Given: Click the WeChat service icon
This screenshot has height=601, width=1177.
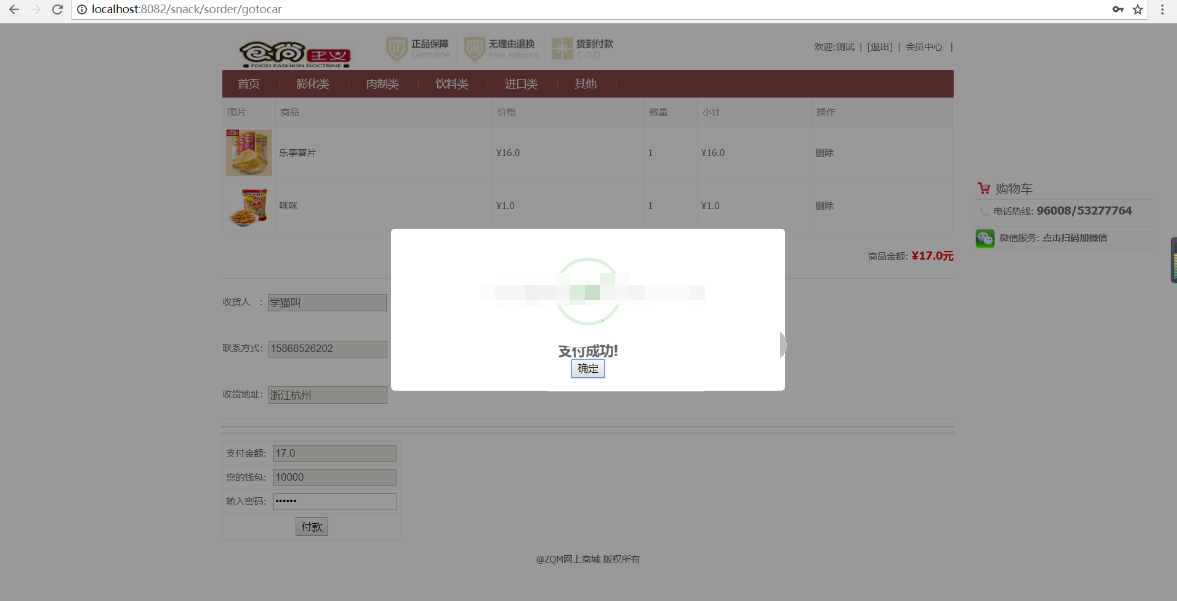Looking at the screenshot, I should click(x=985, y=239).
